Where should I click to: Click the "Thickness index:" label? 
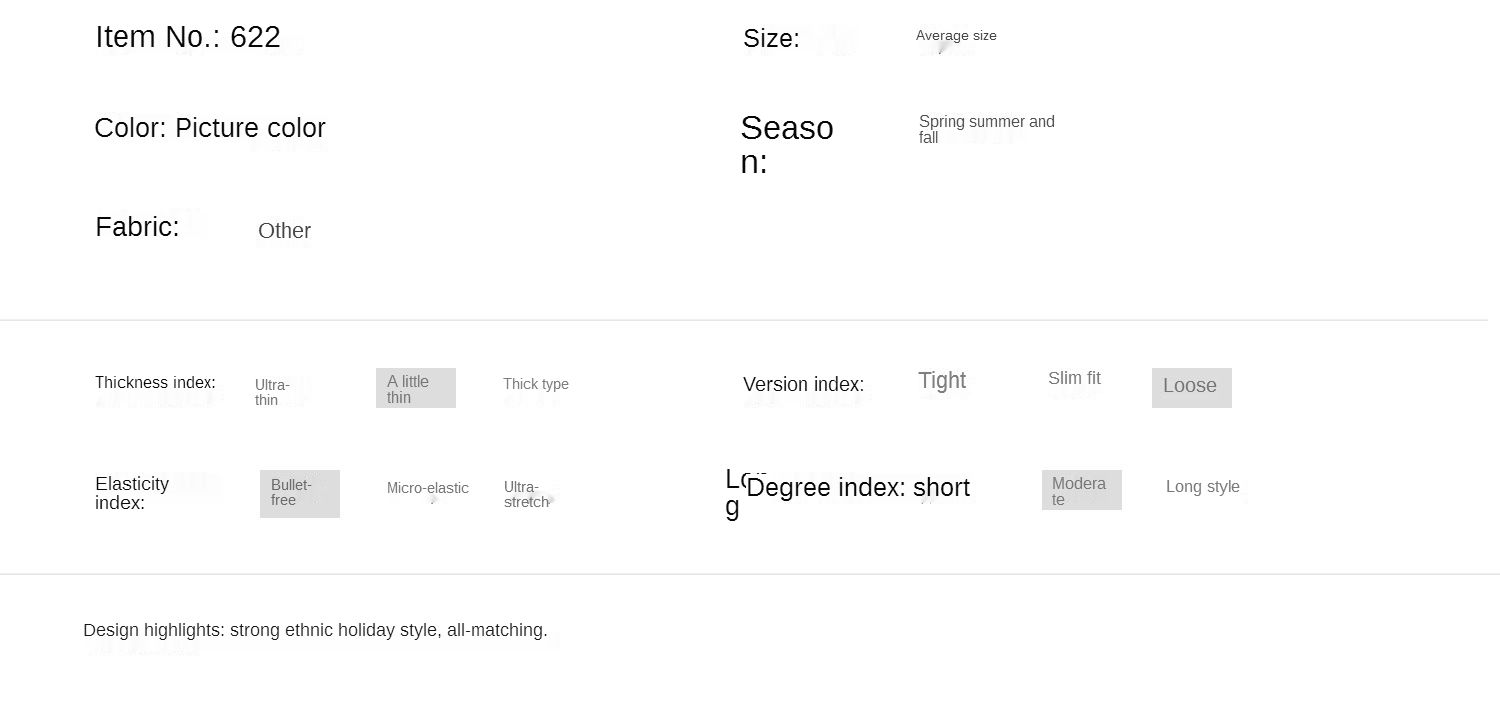coord(155,383)
